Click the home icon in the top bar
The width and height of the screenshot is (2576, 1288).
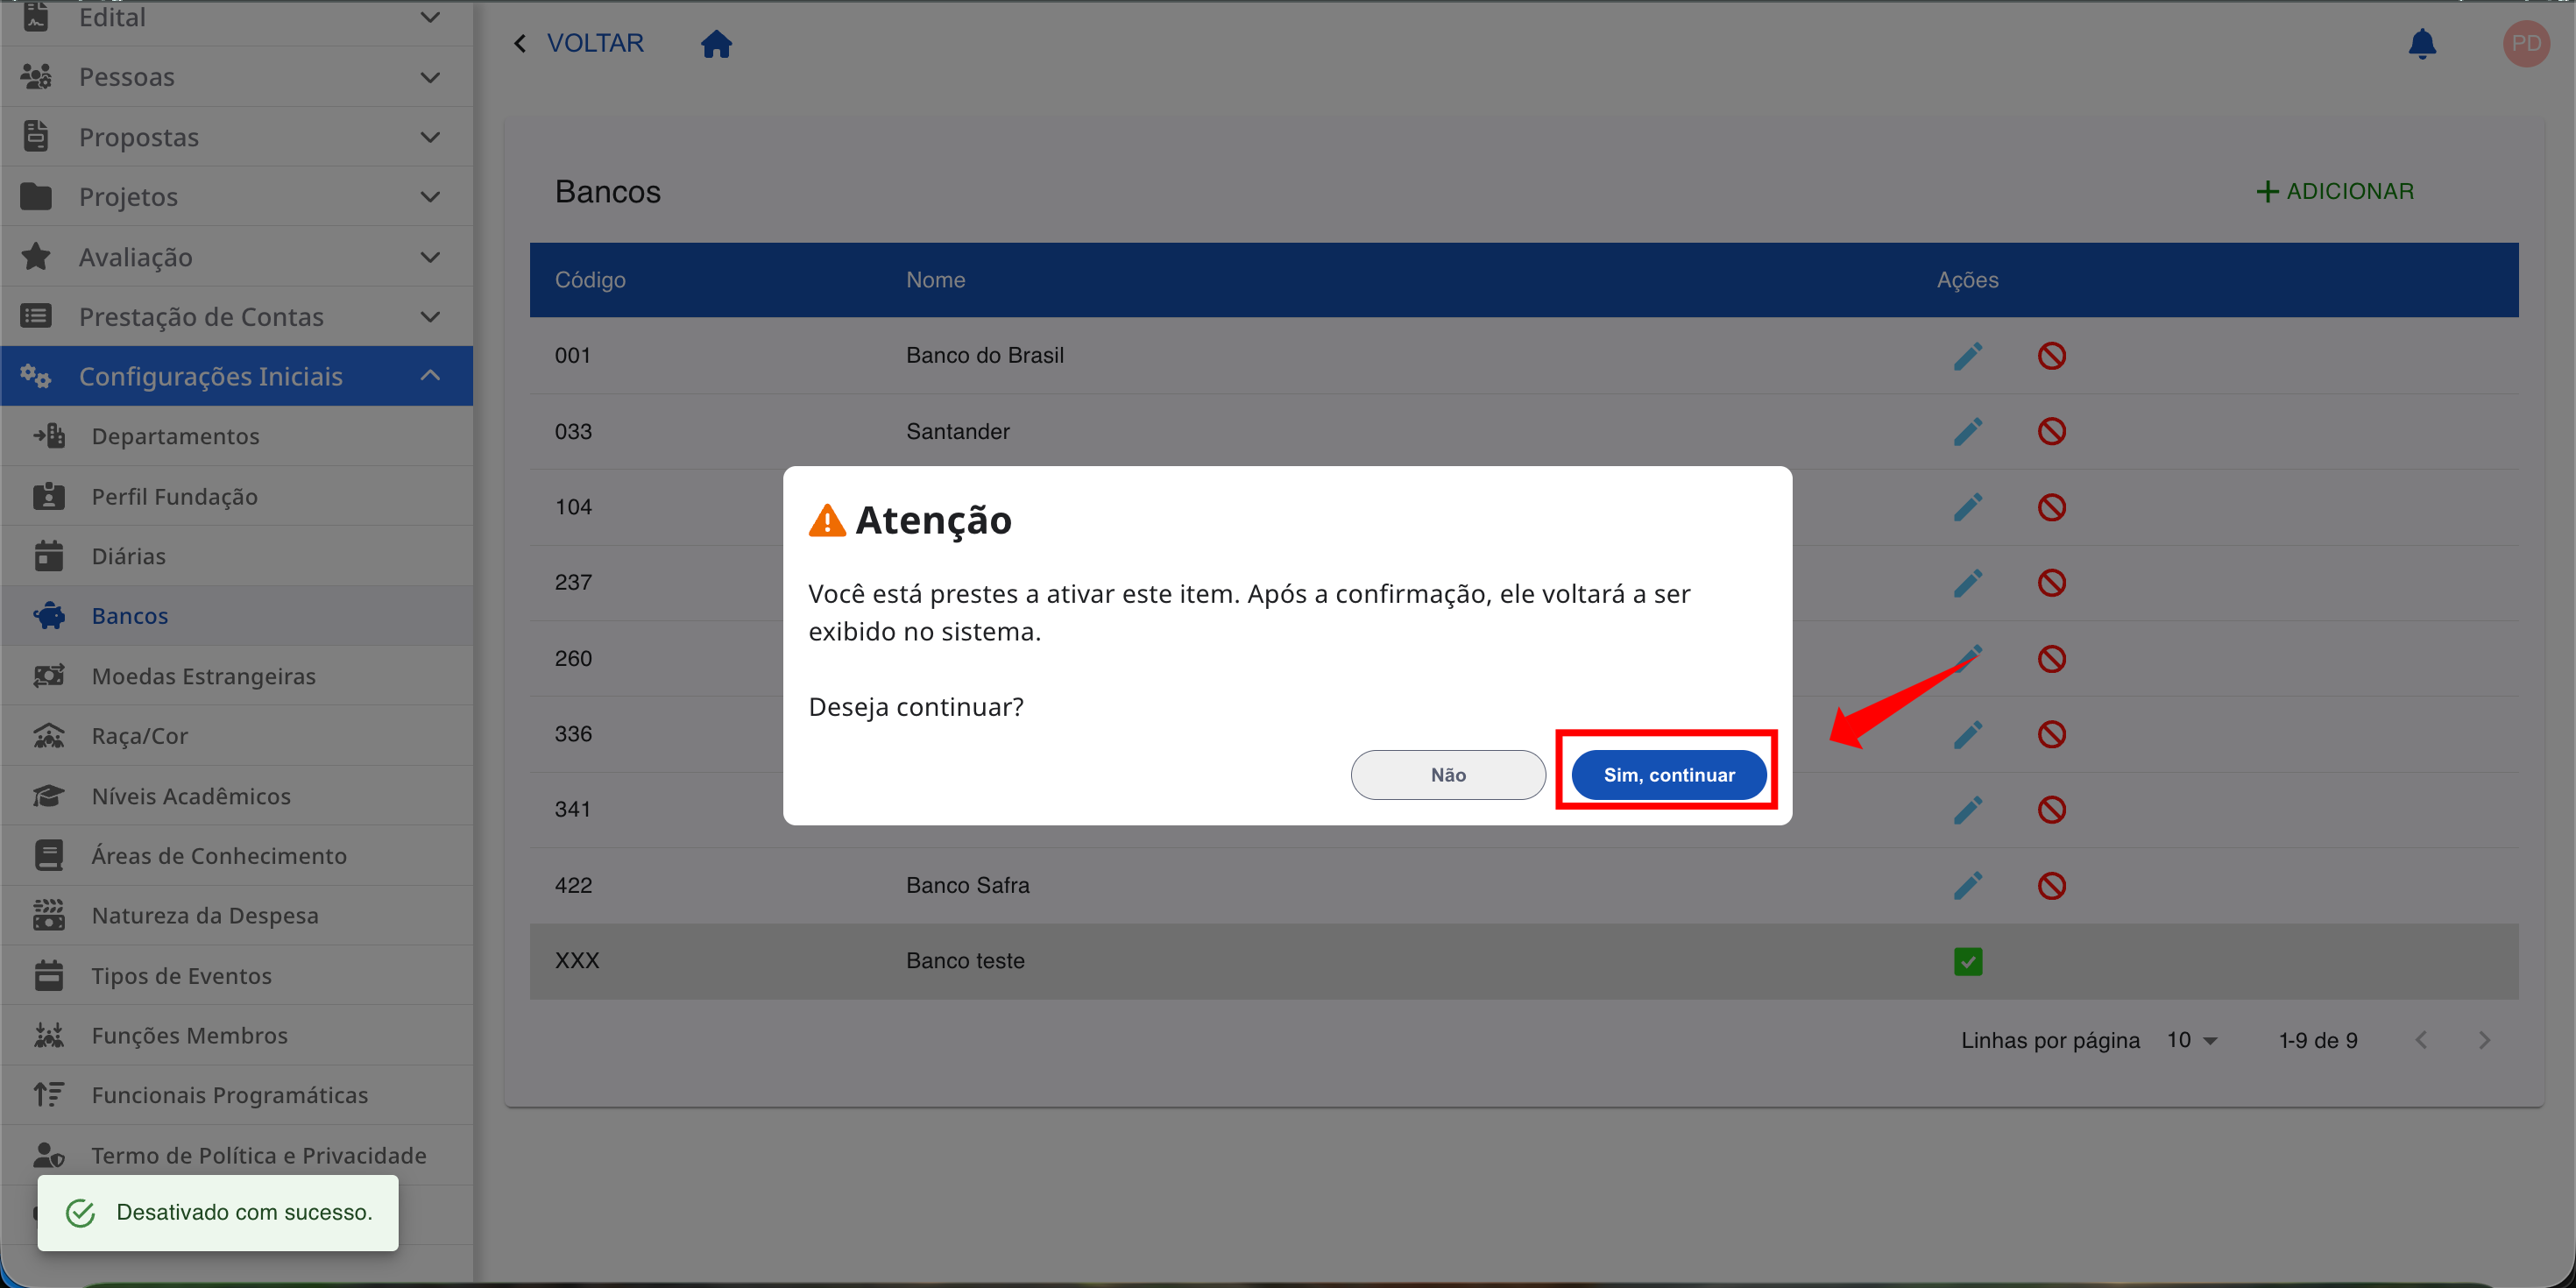pyautogui.click(x=716, y=43)
